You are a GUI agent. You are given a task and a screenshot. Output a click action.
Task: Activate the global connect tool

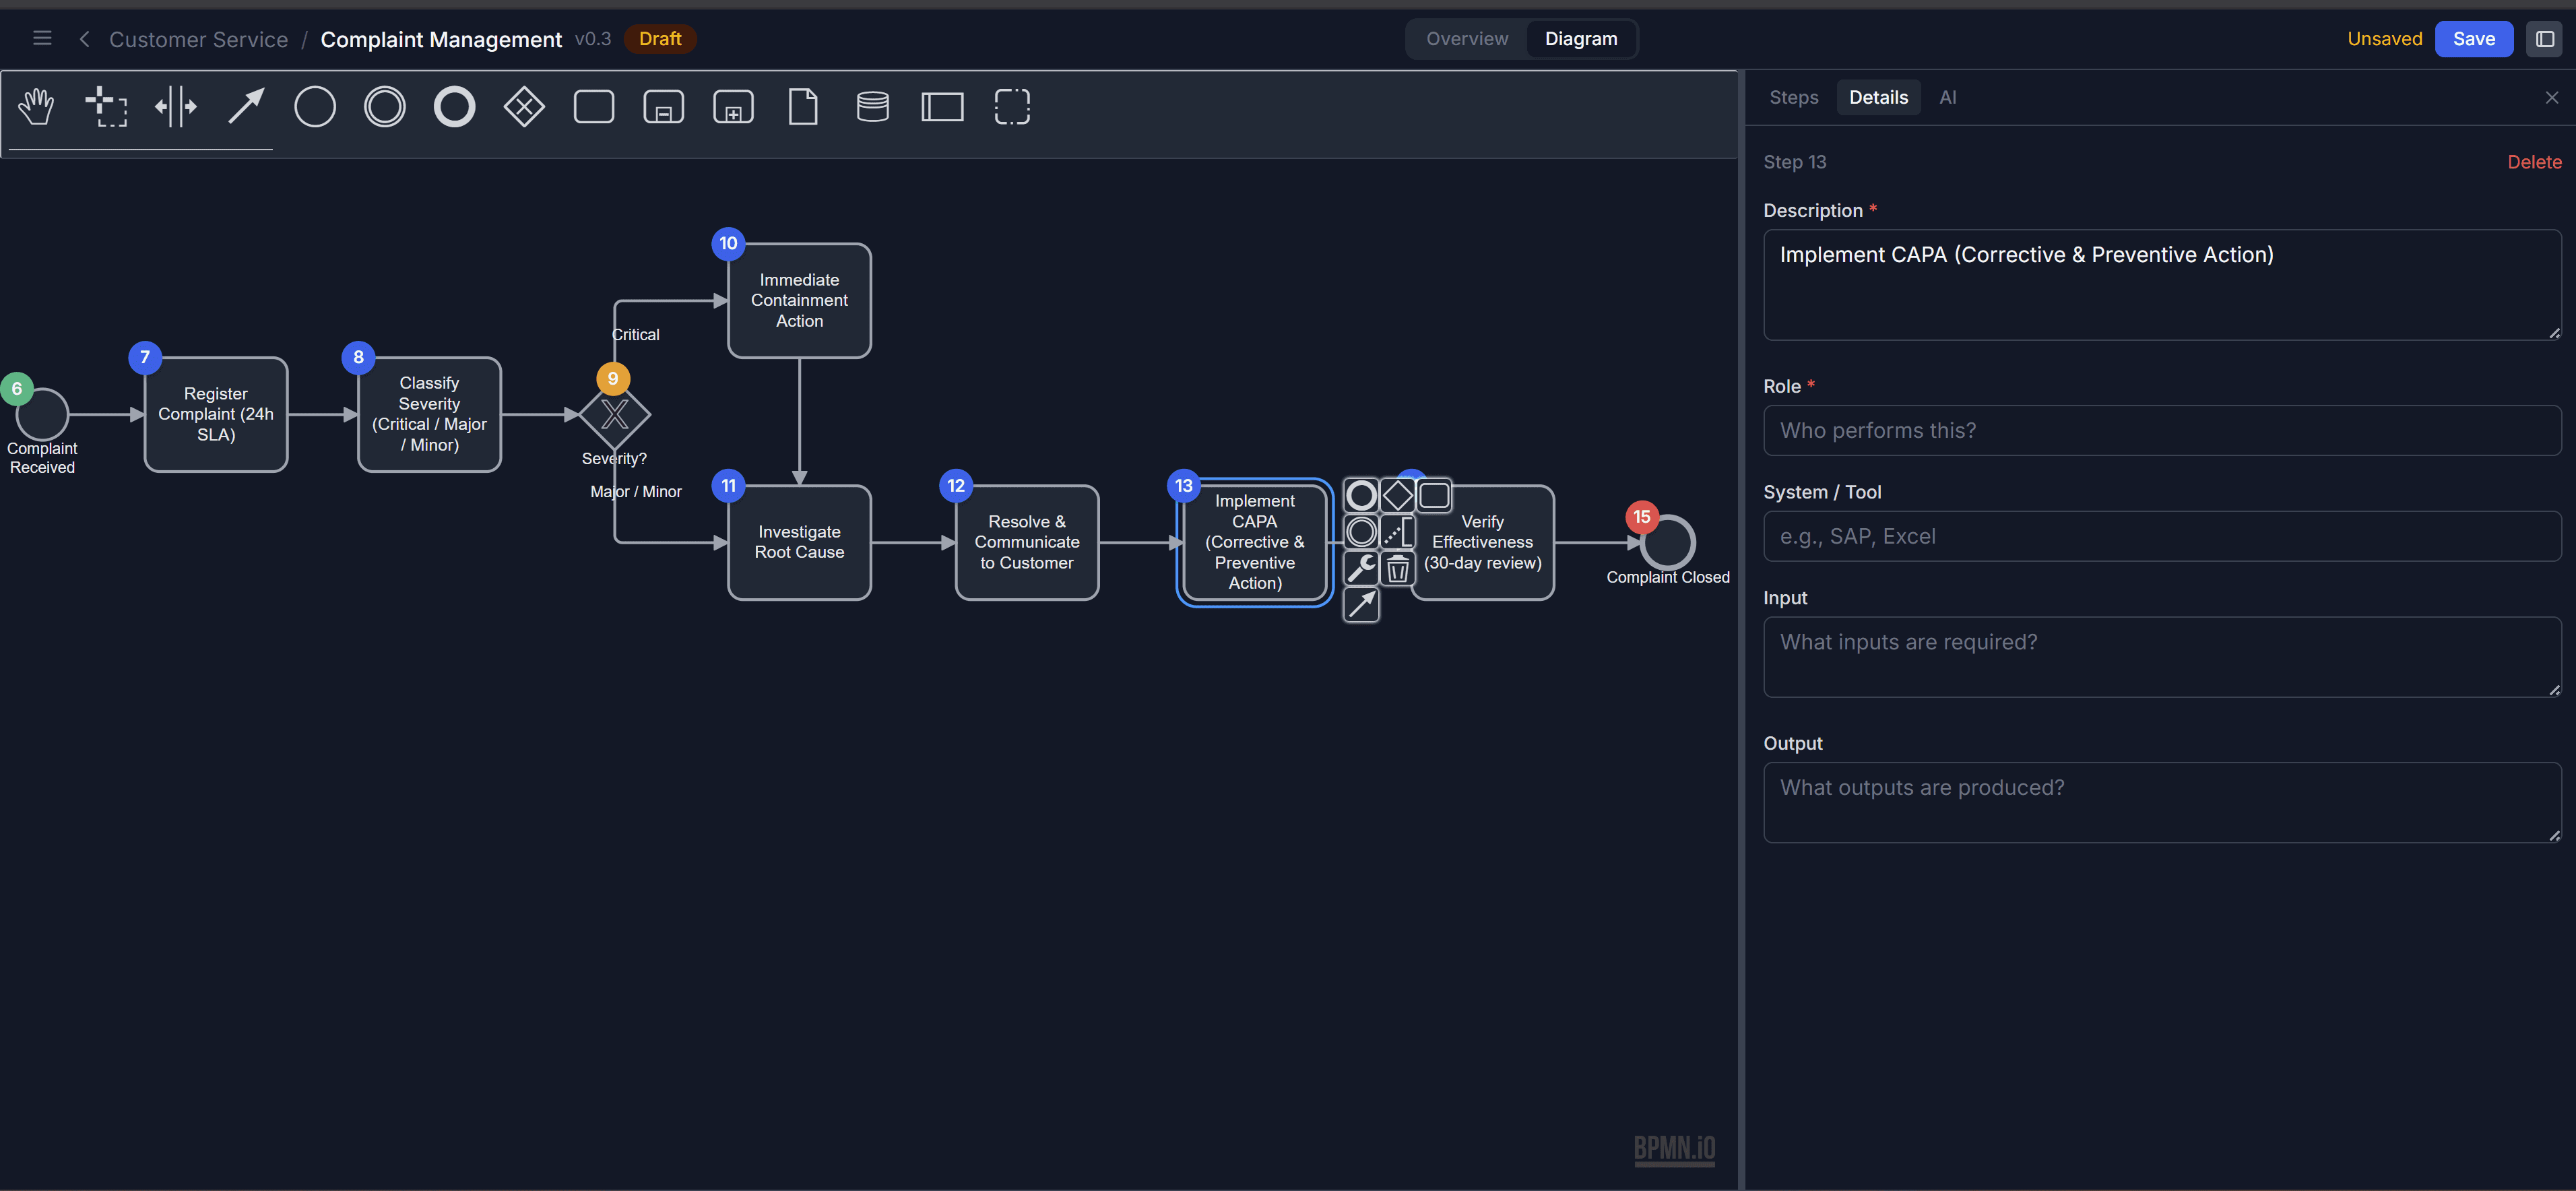245,106
